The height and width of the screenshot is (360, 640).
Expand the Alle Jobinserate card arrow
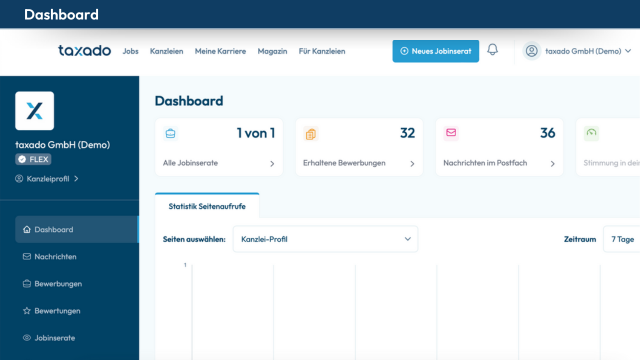click(x=272, y=164)
